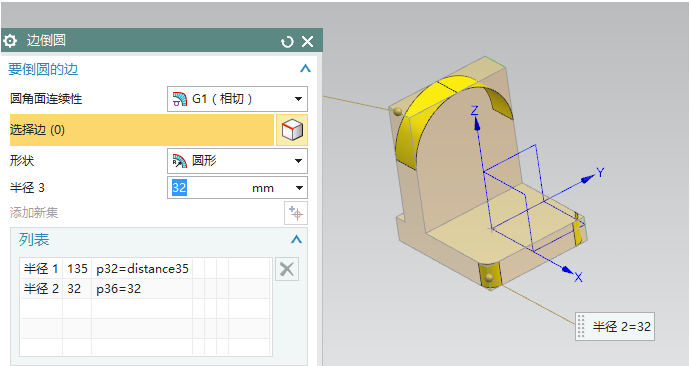Open the 形状 圆形 dropdown
The width and height of the screenshot is (690, 366).
point(237,161)
